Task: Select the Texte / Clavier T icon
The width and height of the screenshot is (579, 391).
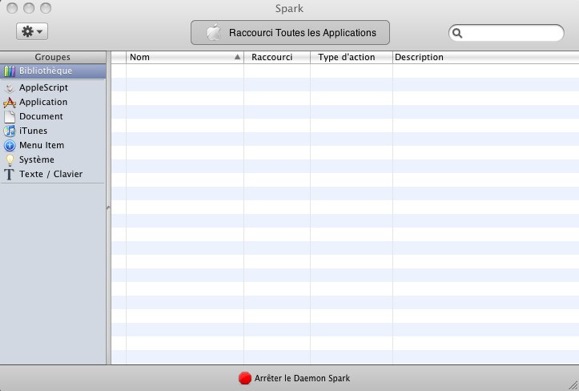Action: tap(9, 174)
